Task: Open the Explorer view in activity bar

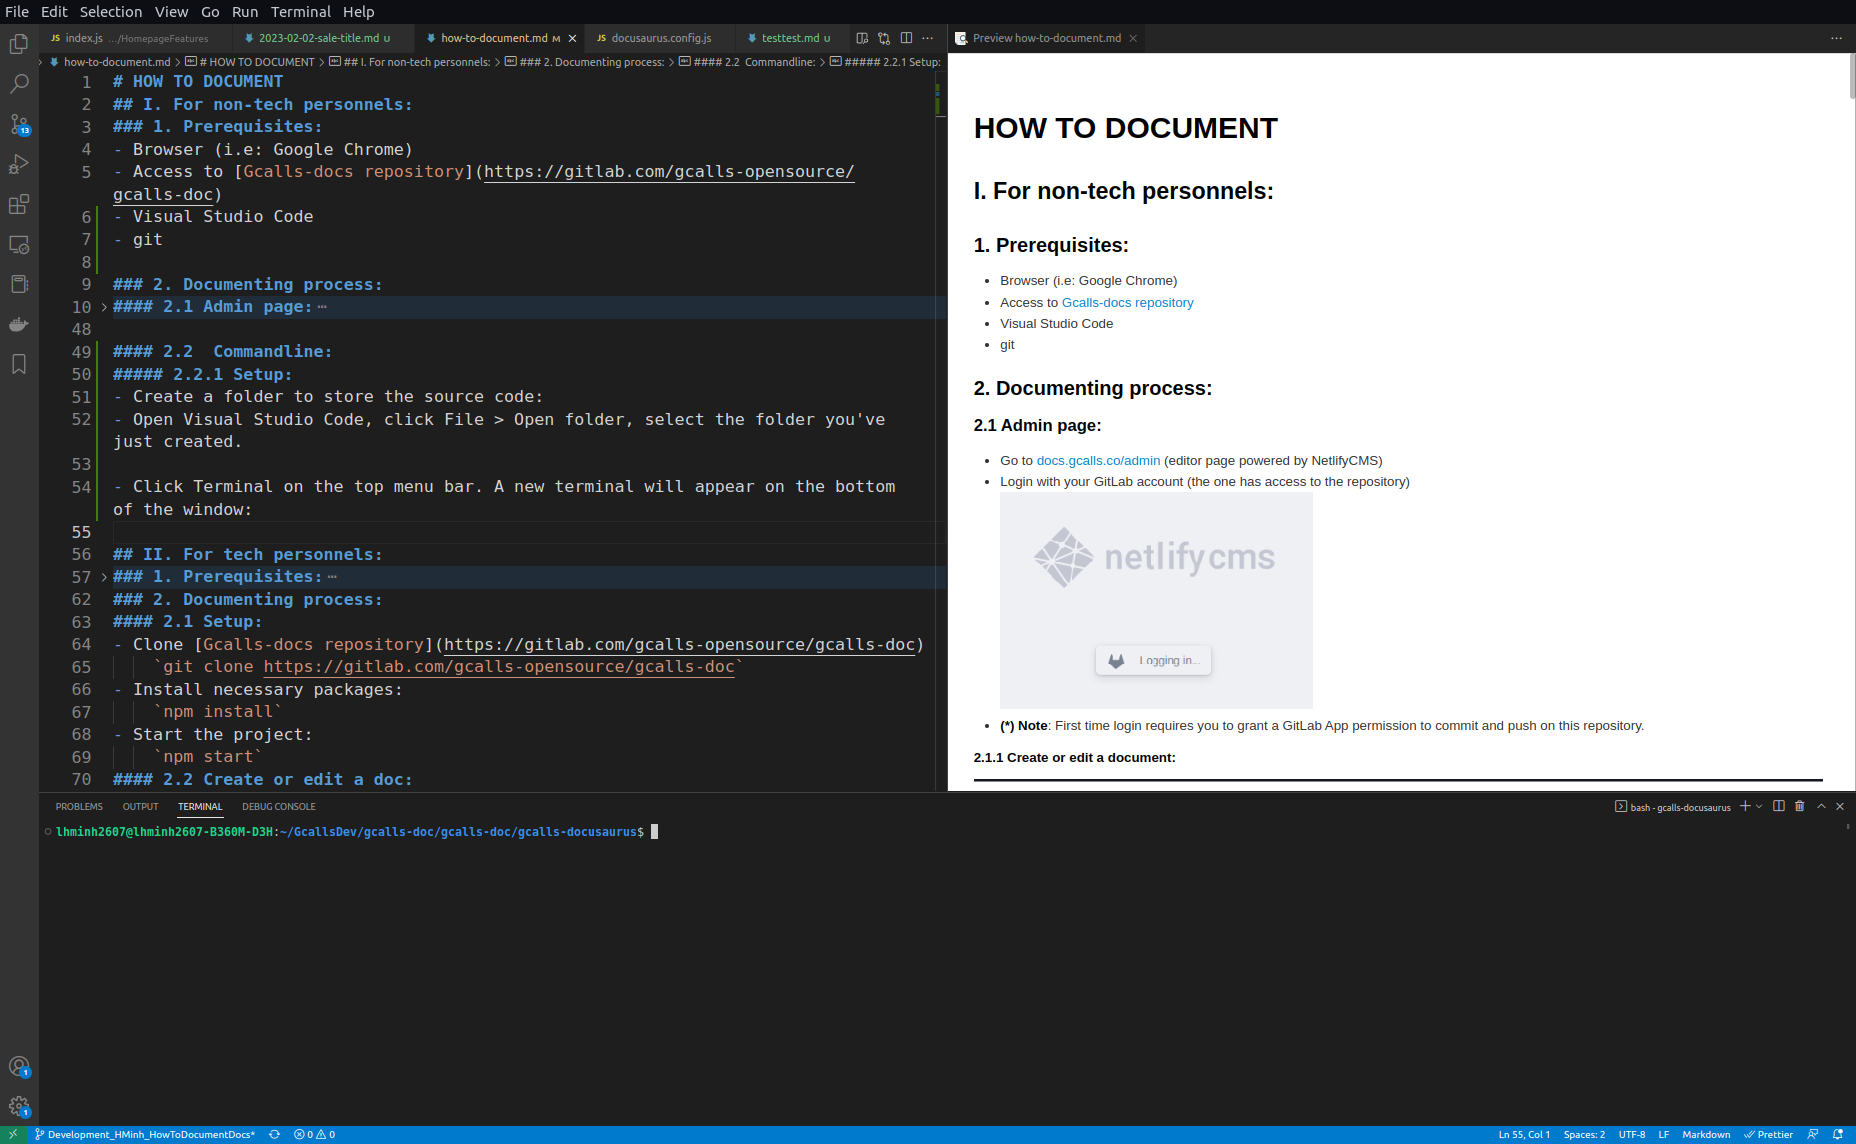Action: [19, 44]
